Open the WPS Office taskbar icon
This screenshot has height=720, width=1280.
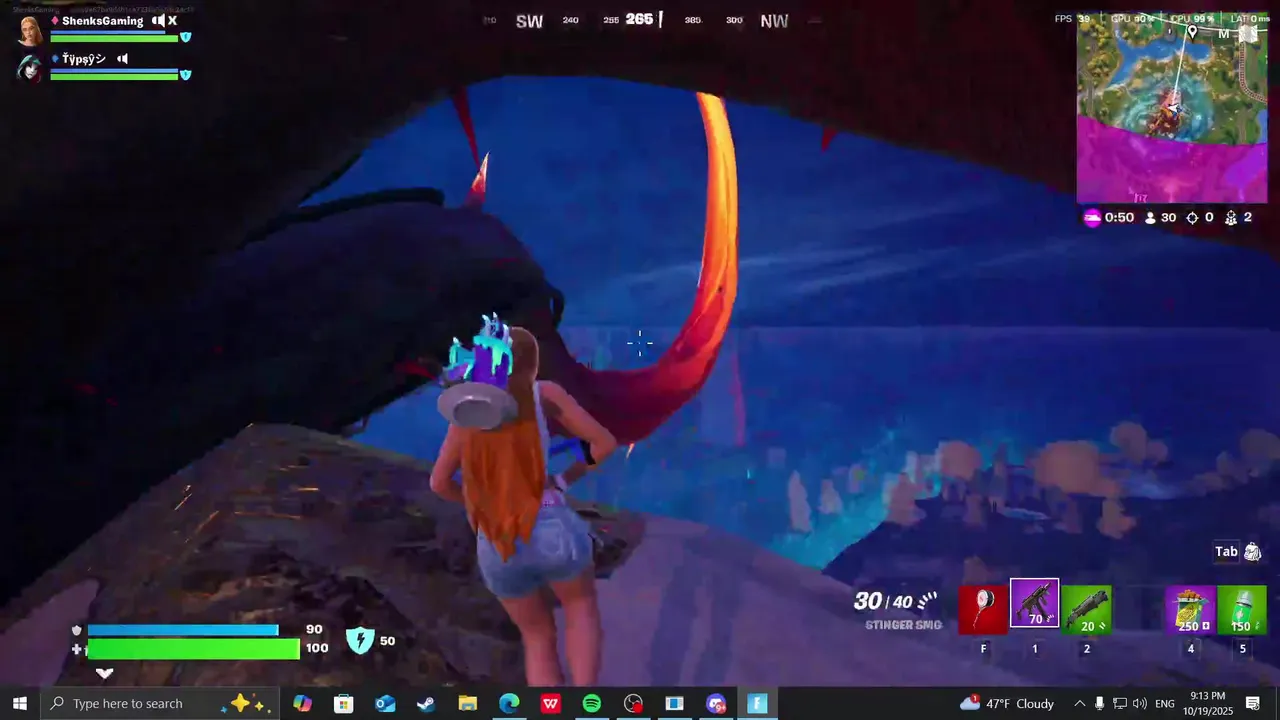click(550, 704)
